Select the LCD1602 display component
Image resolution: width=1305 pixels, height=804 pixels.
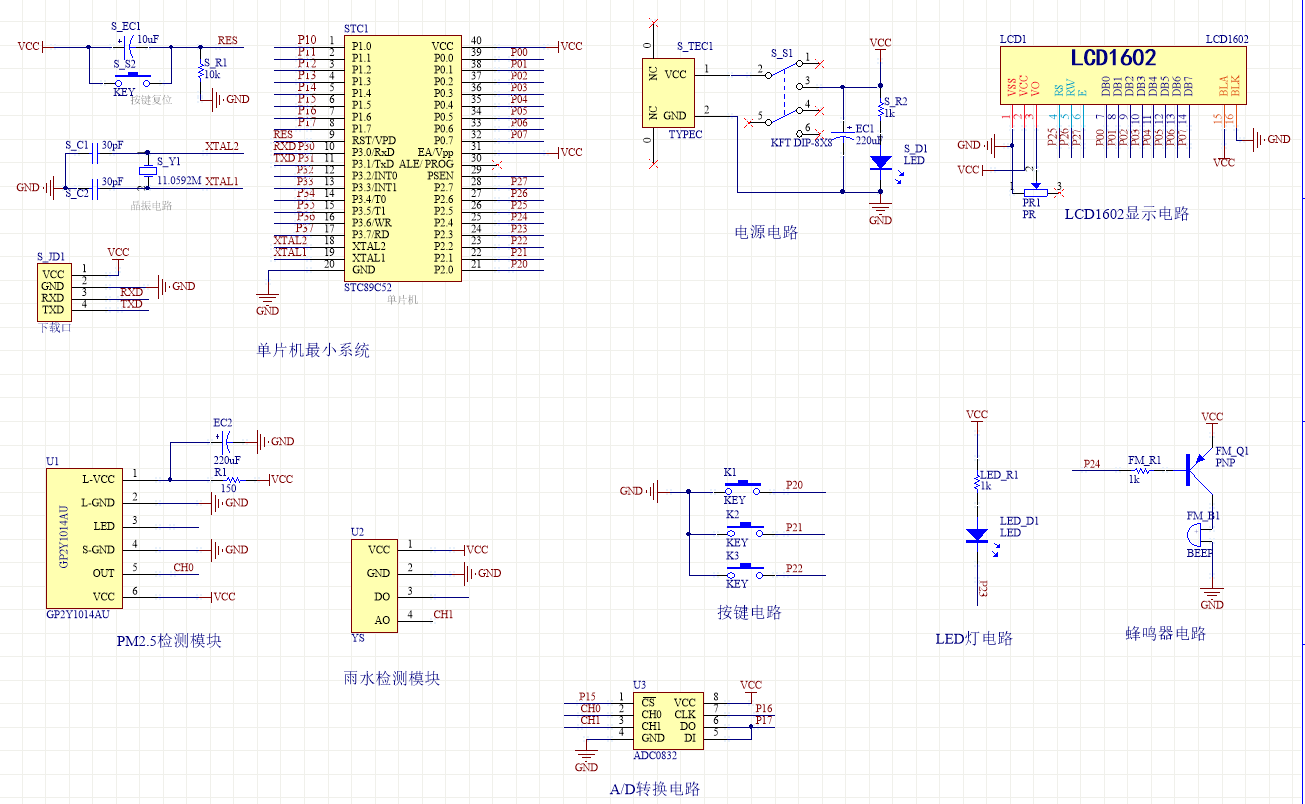point(1123,75)
